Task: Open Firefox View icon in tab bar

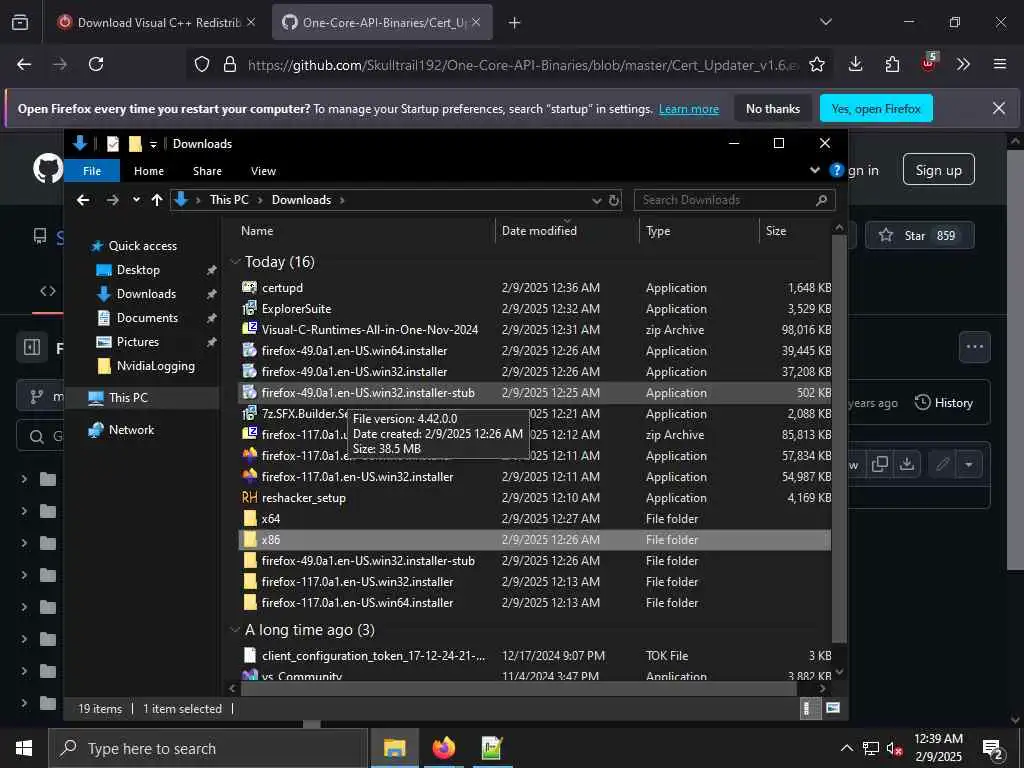Action: pos(20,22)
